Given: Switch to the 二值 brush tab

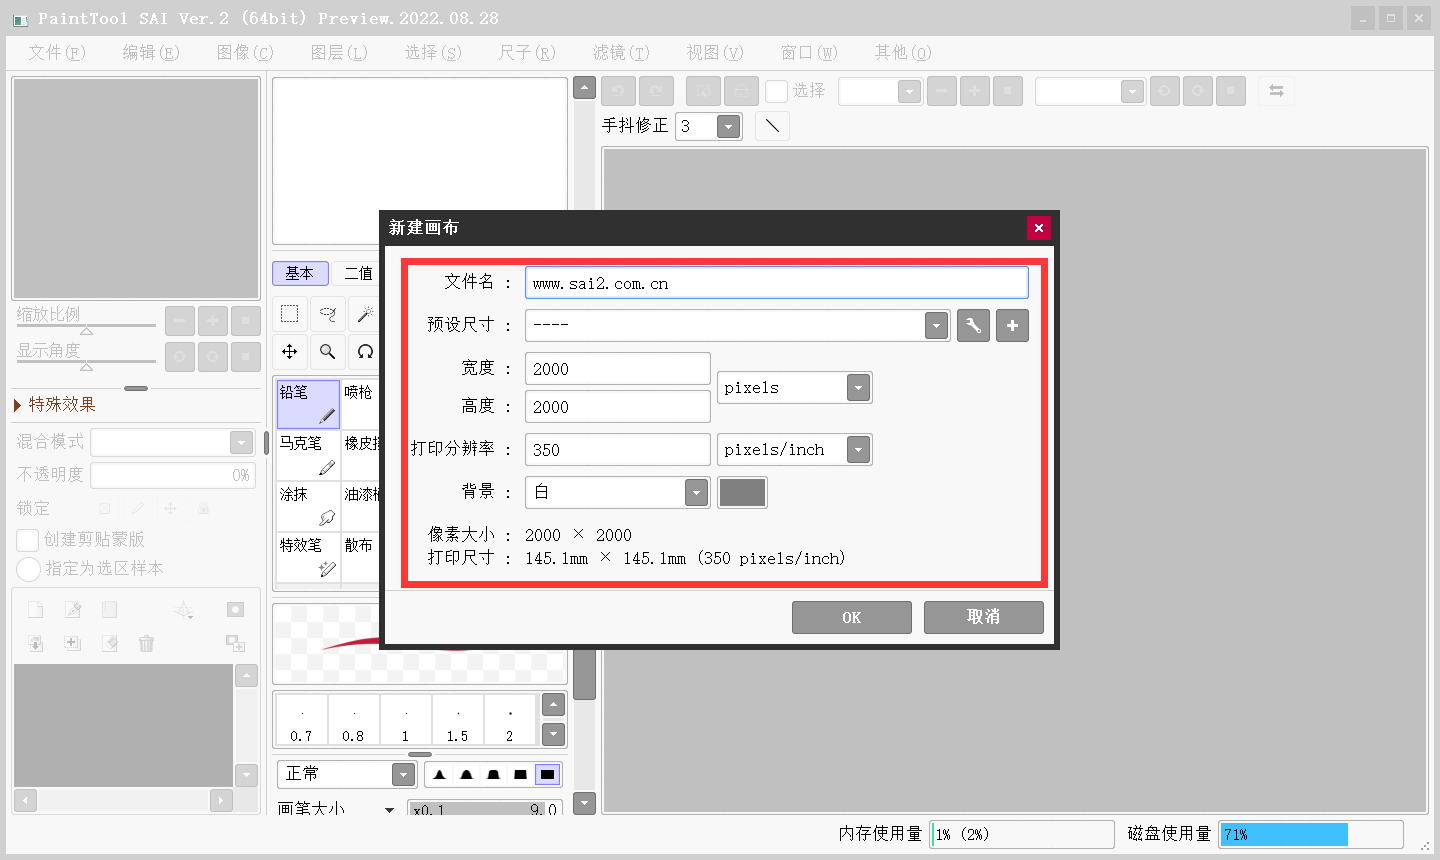Looking at the screenshot, I should point(358,273).
